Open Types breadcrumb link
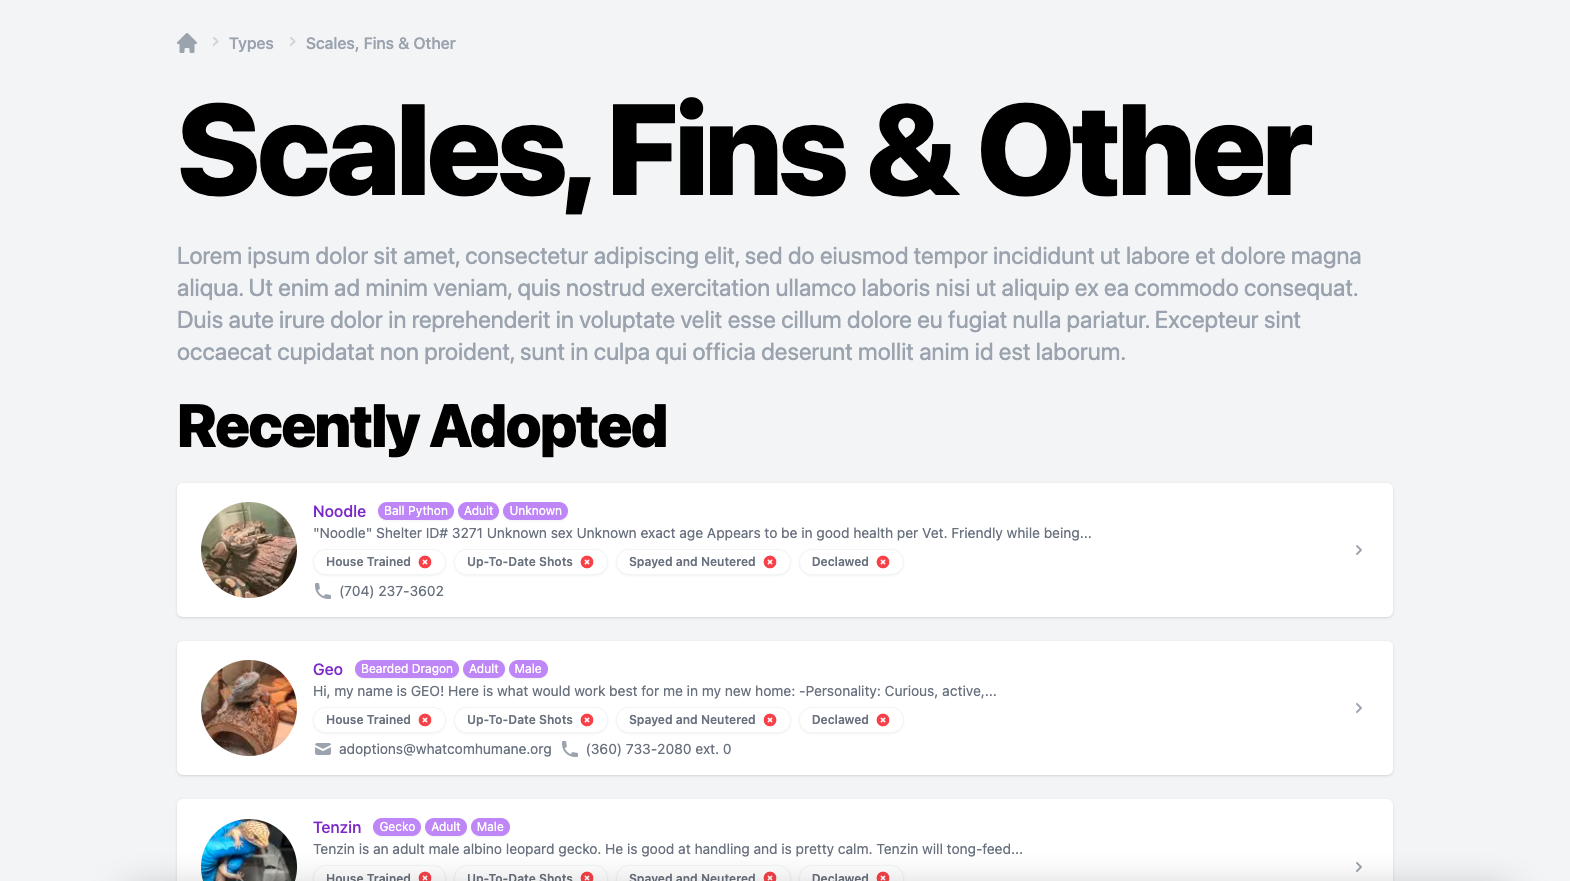This screenshot has width=1570, height=881. [x=251, y=43]
